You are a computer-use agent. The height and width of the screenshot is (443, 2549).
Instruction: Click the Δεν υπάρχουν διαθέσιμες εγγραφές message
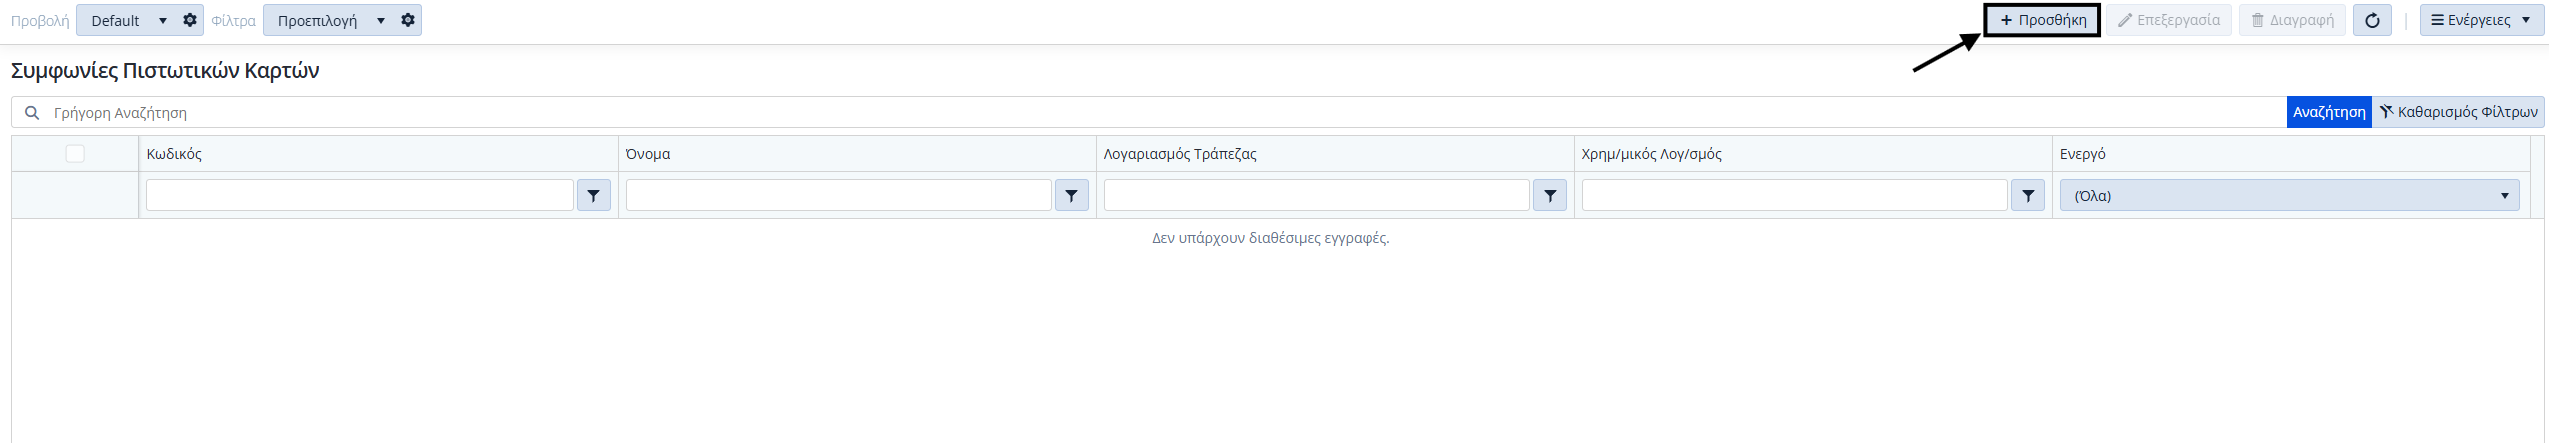coord(1271,238)
